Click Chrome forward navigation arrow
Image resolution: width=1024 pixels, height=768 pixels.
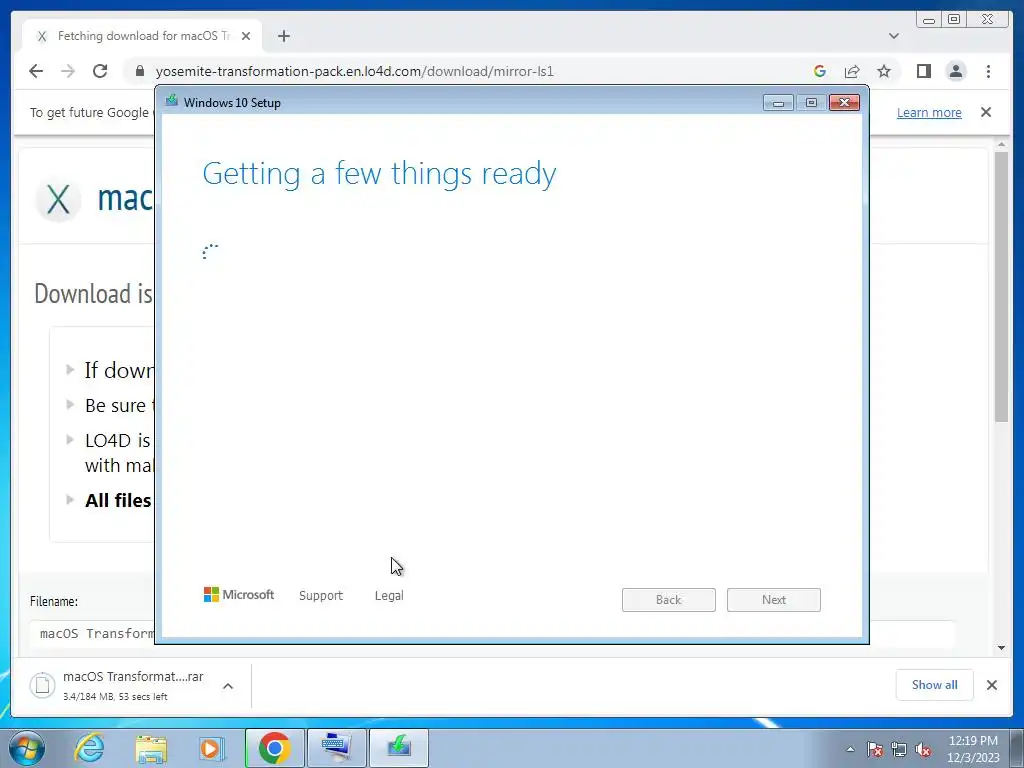[x=68, y=71]
